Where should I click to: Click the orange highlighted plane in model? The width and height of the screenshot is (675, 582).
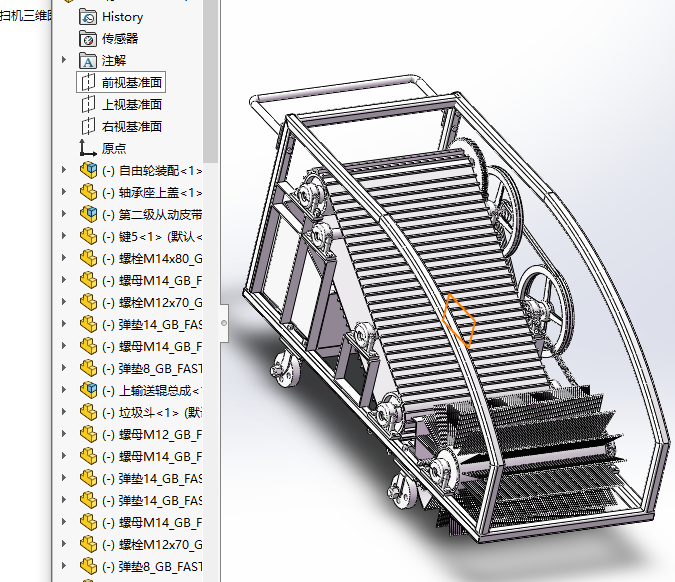point(459,321)
